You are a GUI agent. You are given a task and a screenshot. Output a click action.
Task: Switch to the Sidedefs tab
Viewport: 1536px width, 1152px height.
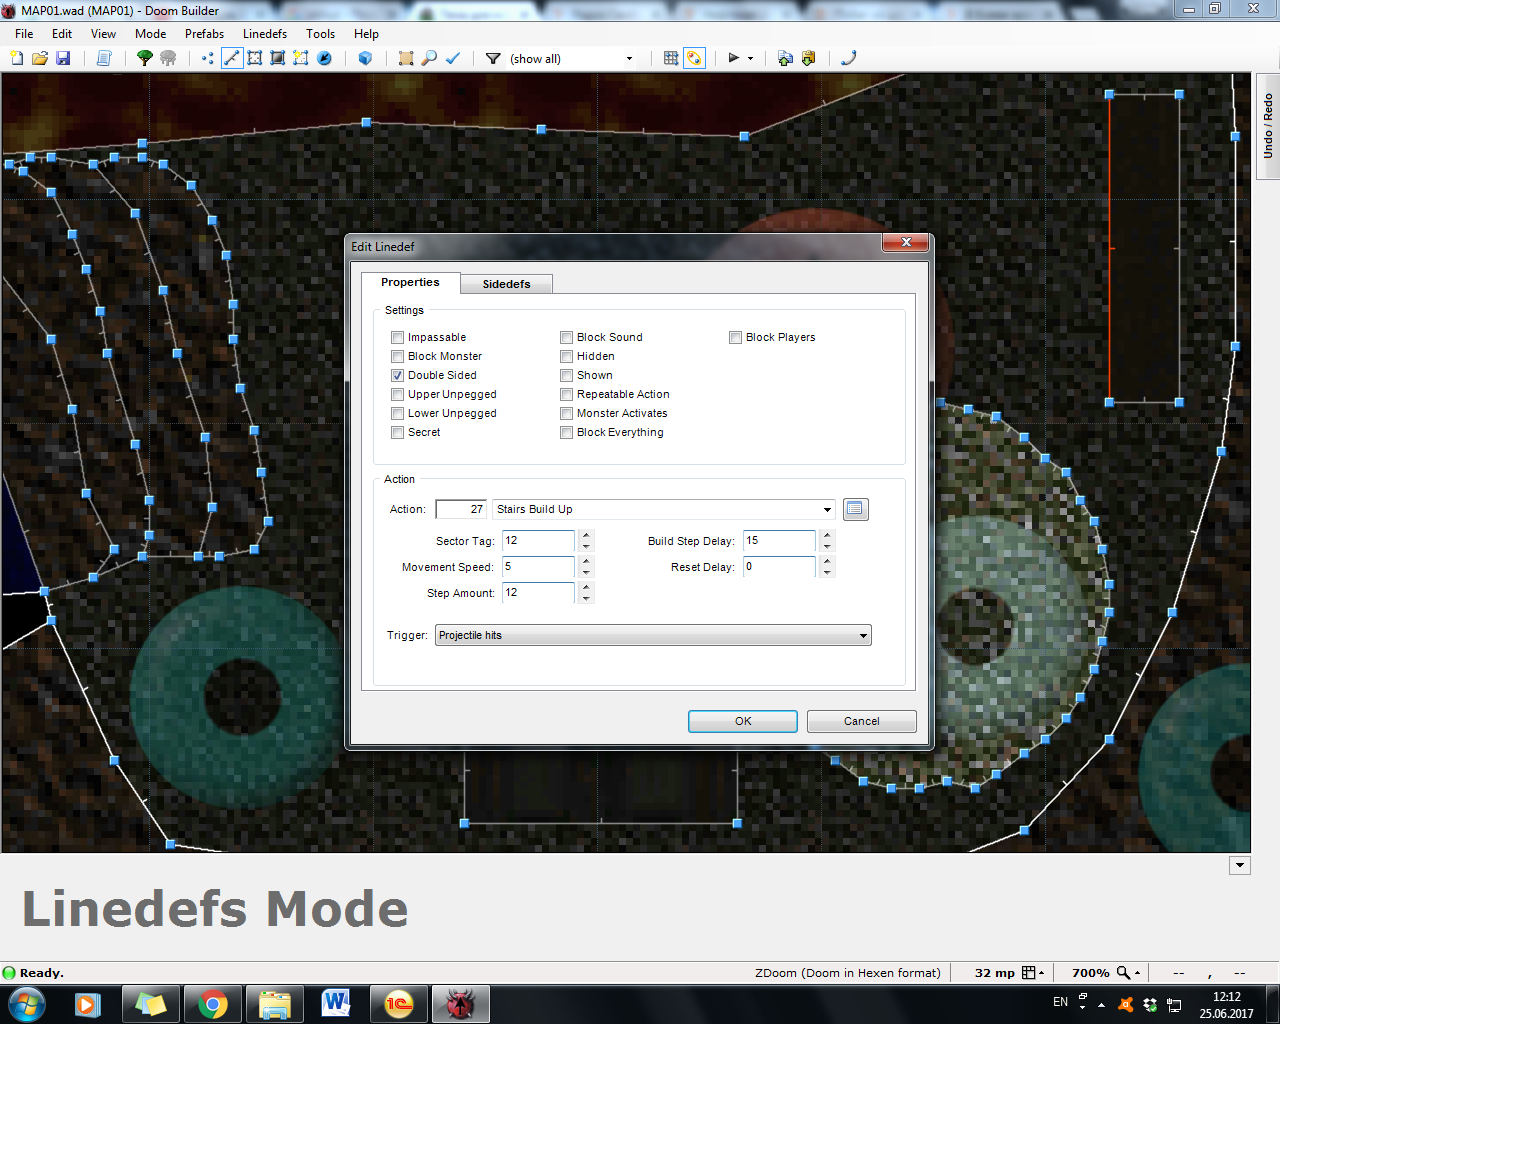(507, 284)
